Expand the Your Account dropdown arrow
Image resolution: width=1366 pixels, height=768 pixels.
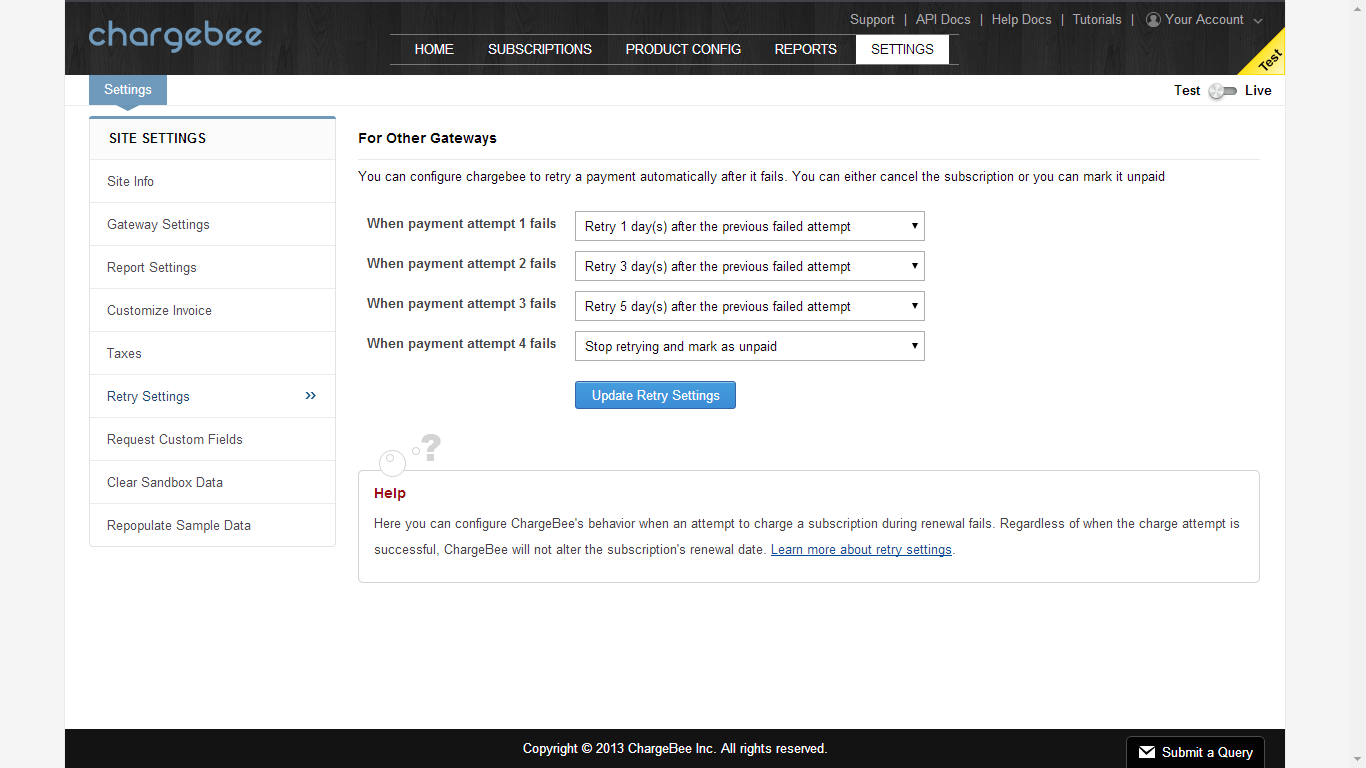1258,21
